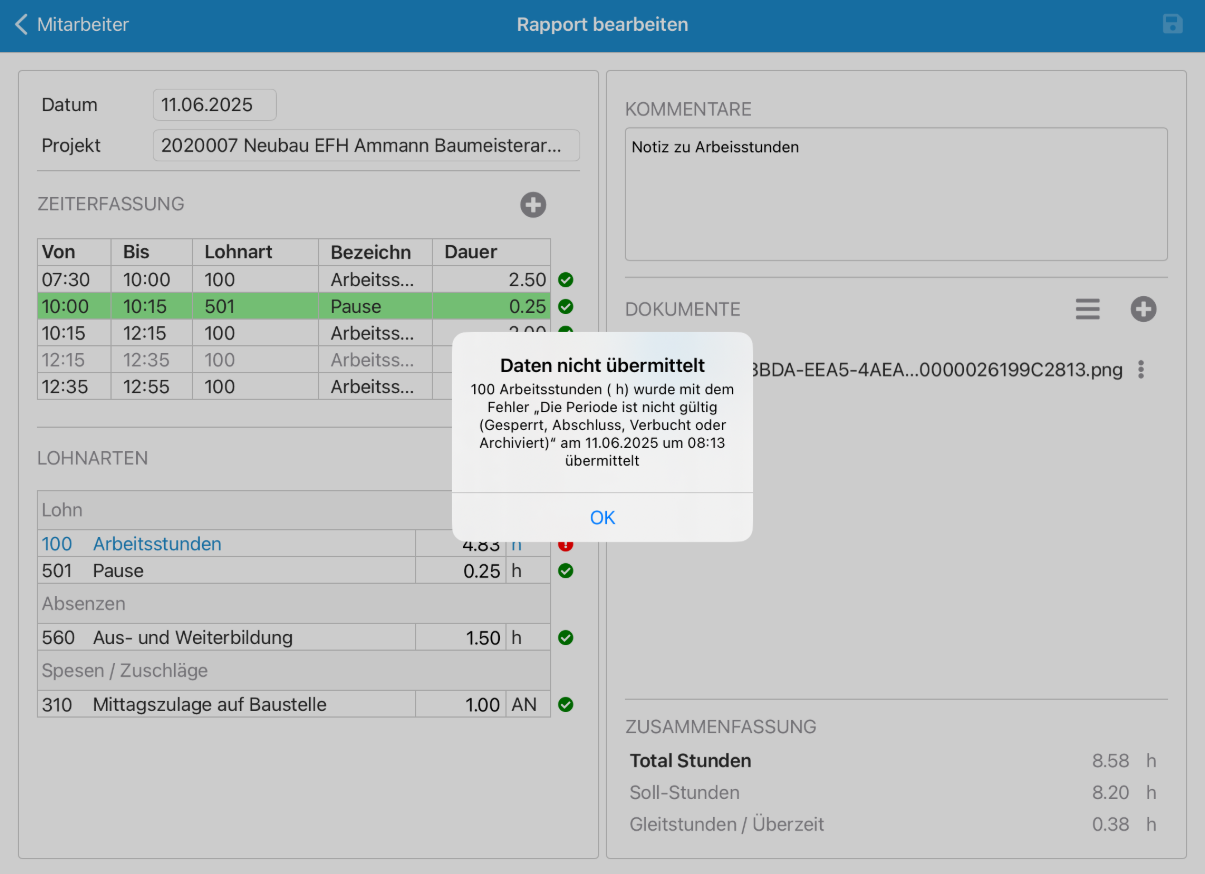
Task: Open the Projekt selector field
Action: (366, 146)
